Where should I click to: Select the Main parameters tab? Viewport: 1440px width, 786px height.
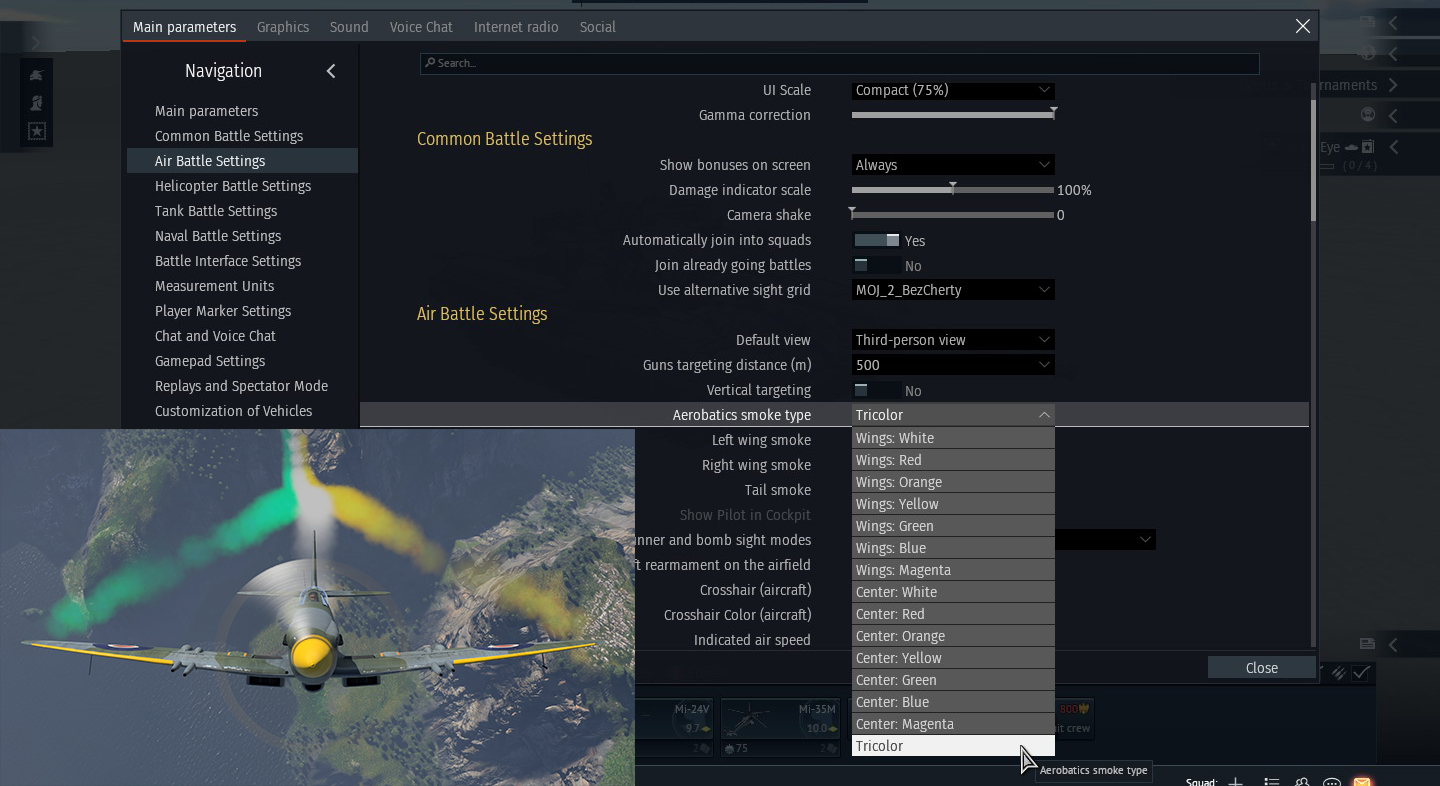pyautogui.click(x=185, y=27)
